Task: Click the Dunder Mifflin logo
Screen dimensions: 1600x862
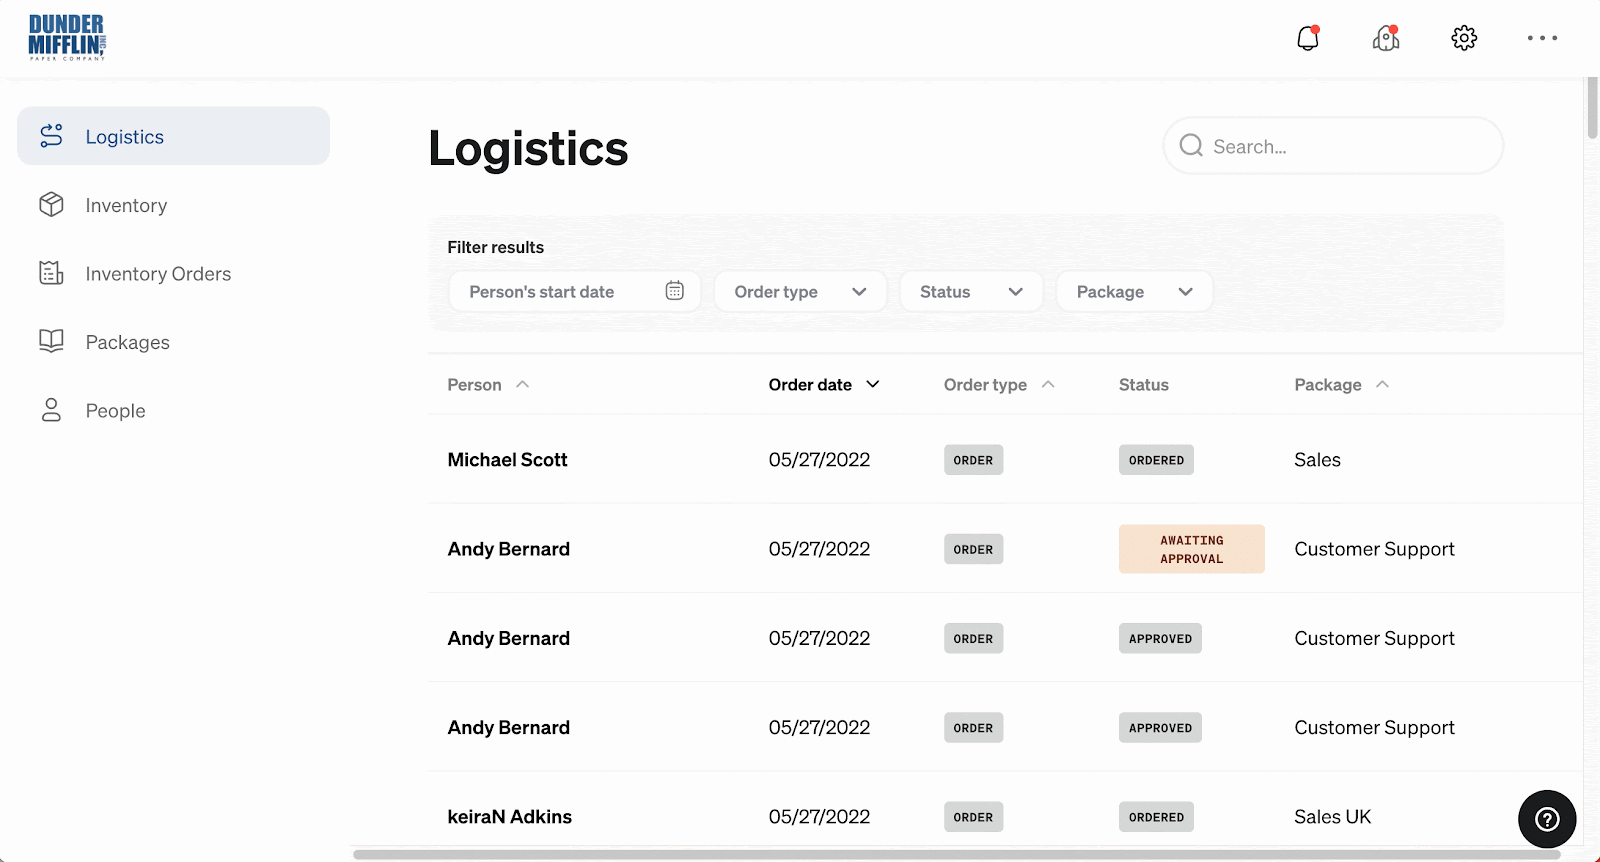Action: [x=67, y=38]
